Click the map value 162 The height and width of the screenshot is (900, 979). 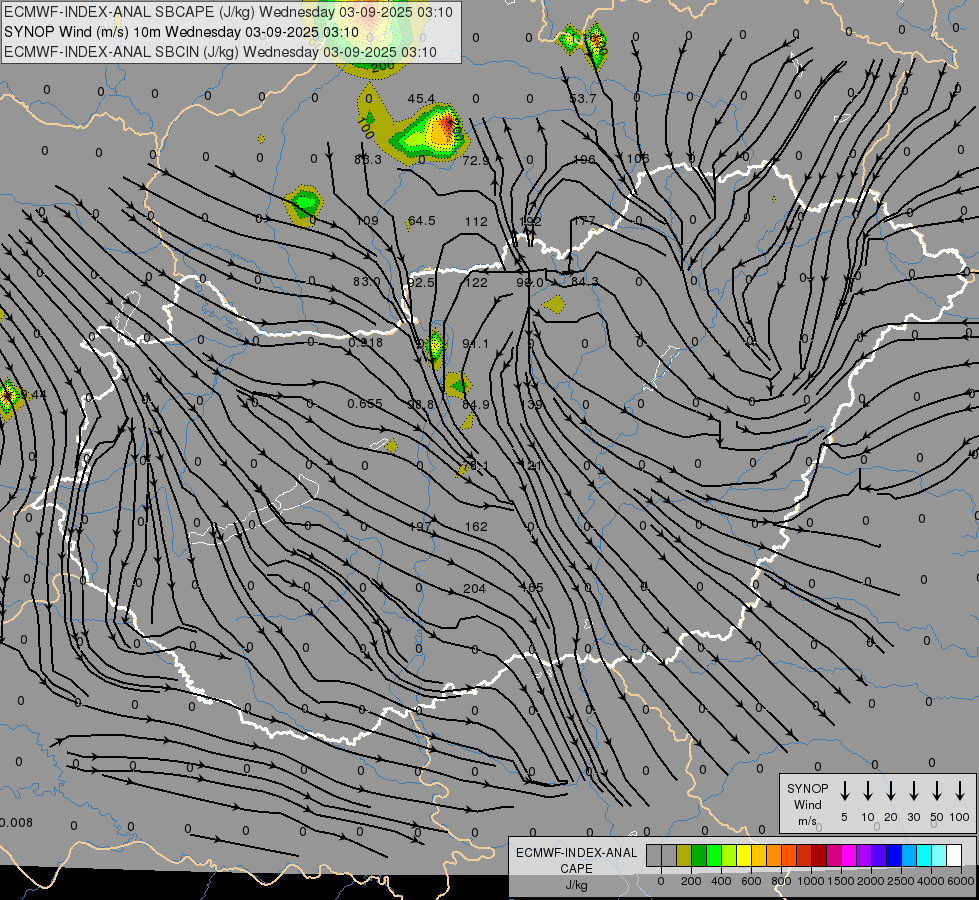[x=476, y=527]
